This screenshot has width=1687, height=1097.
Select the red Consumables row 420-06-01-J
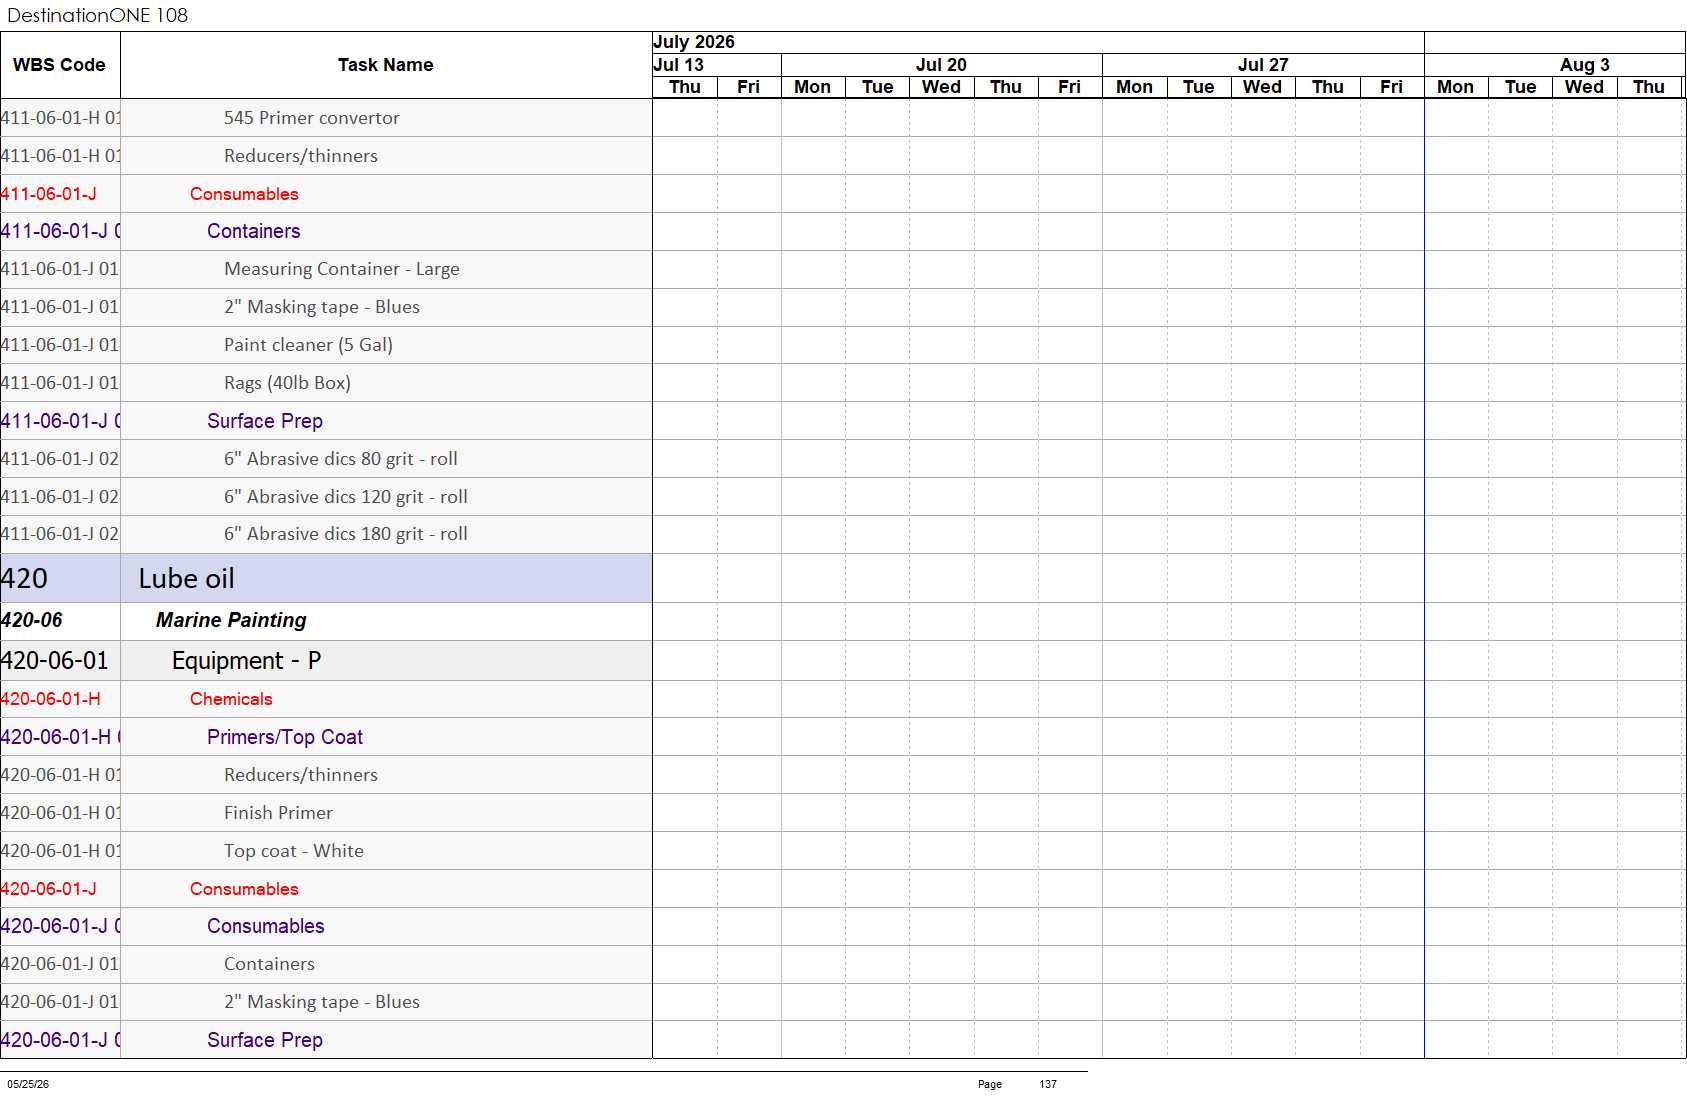(x=326, y=889)
